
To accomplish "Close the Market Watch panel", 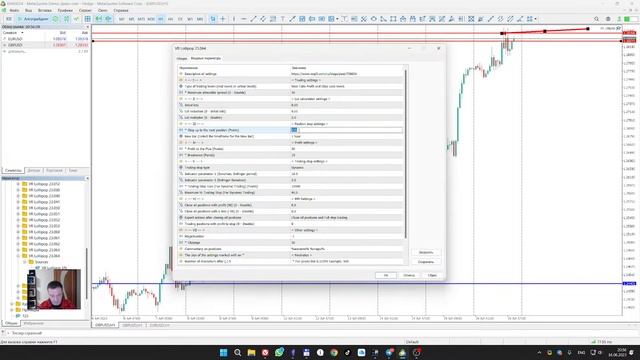I will [x=87, y=27].
